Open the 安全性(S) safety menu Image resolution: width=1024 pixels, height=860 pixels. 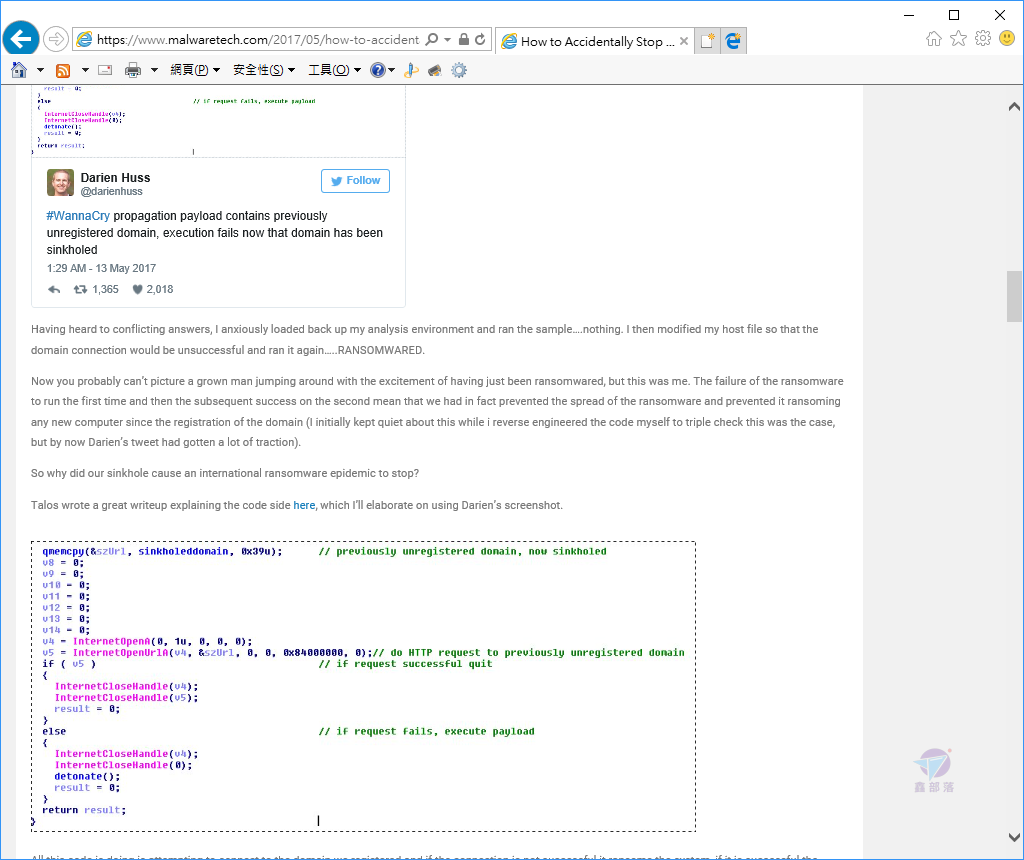click(264, 70)
